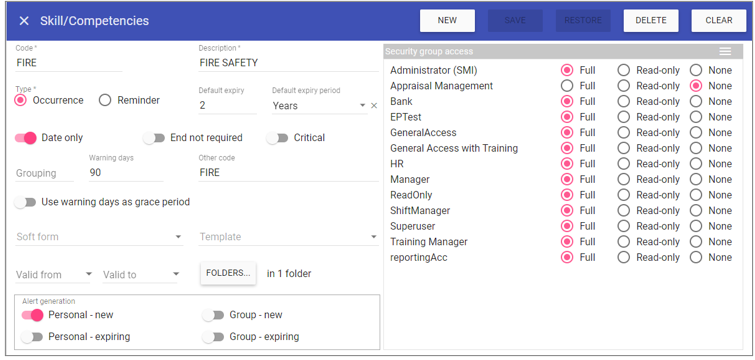Clear the Default expiry period with the small x icon
The width and height of the screenshot is (755, 360).
click(x=374, y=105)
